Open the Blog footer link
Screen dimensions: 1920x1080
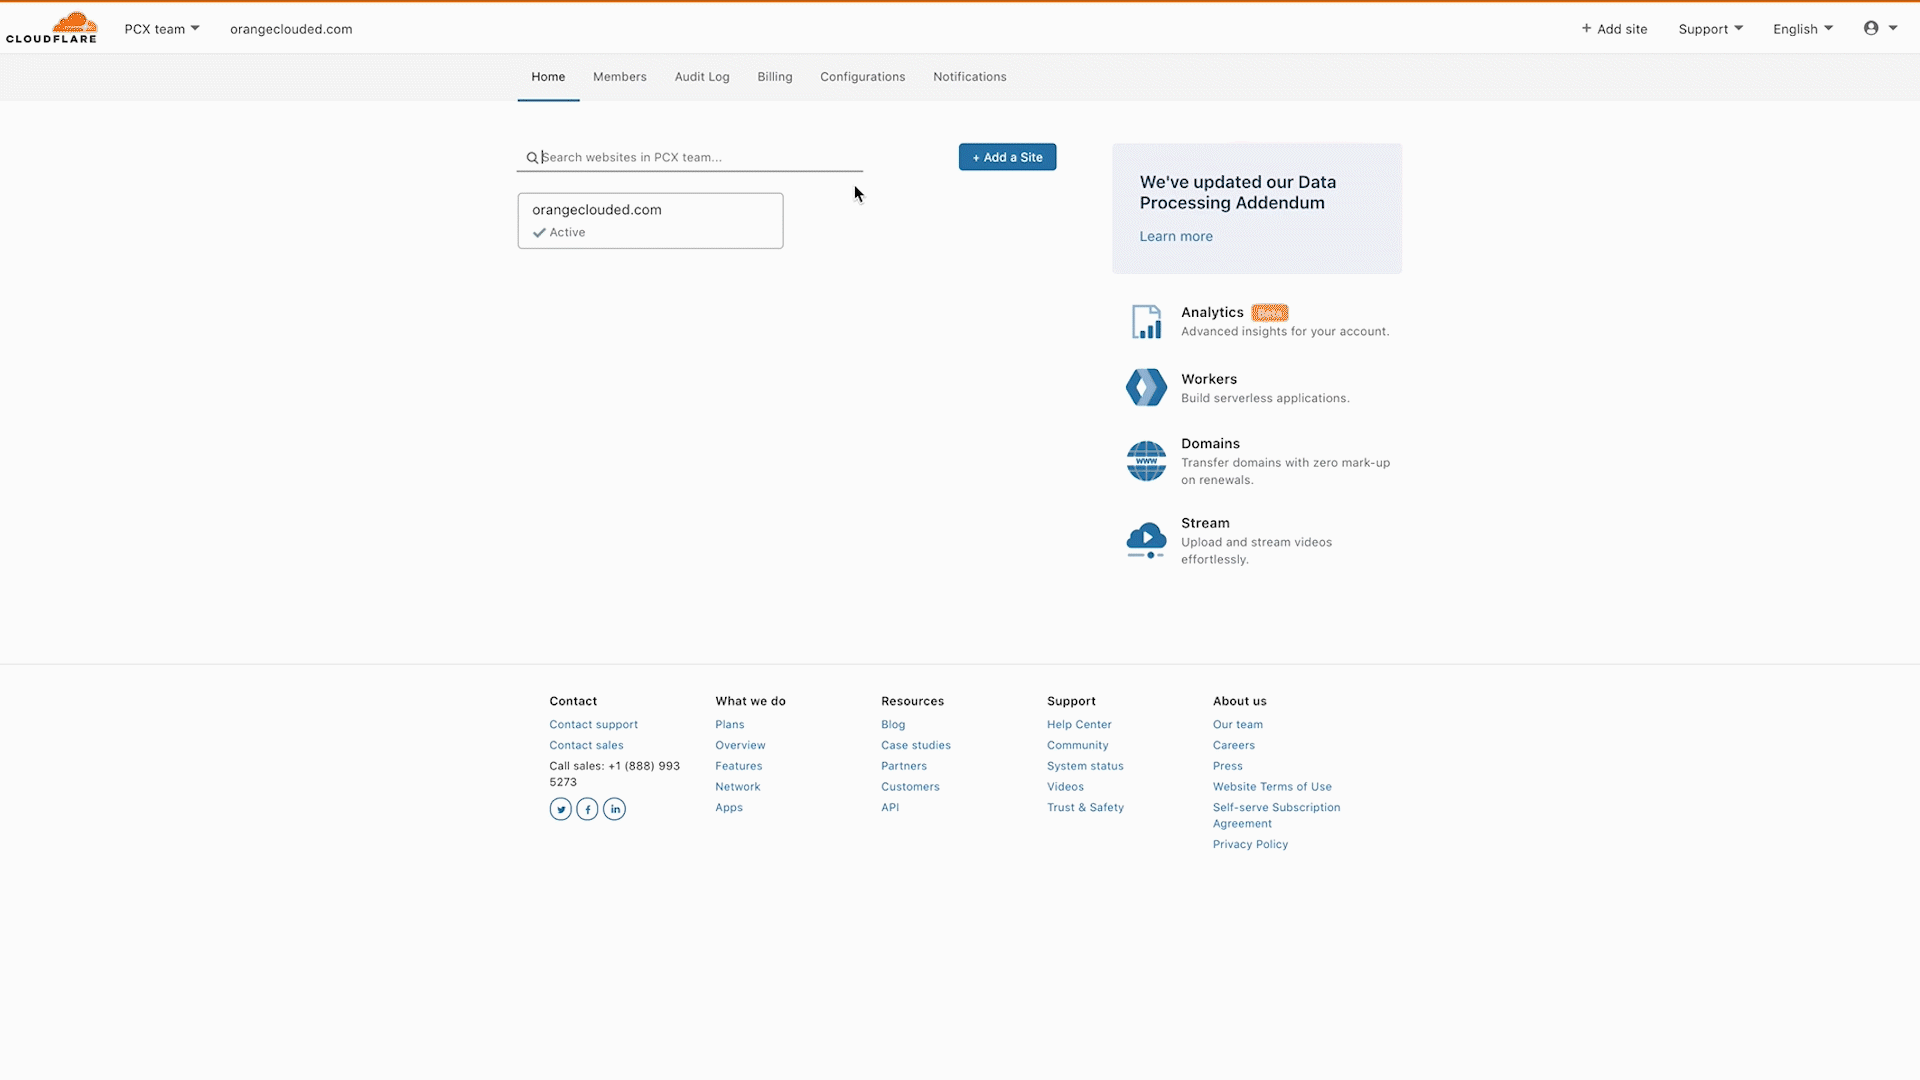893,725
